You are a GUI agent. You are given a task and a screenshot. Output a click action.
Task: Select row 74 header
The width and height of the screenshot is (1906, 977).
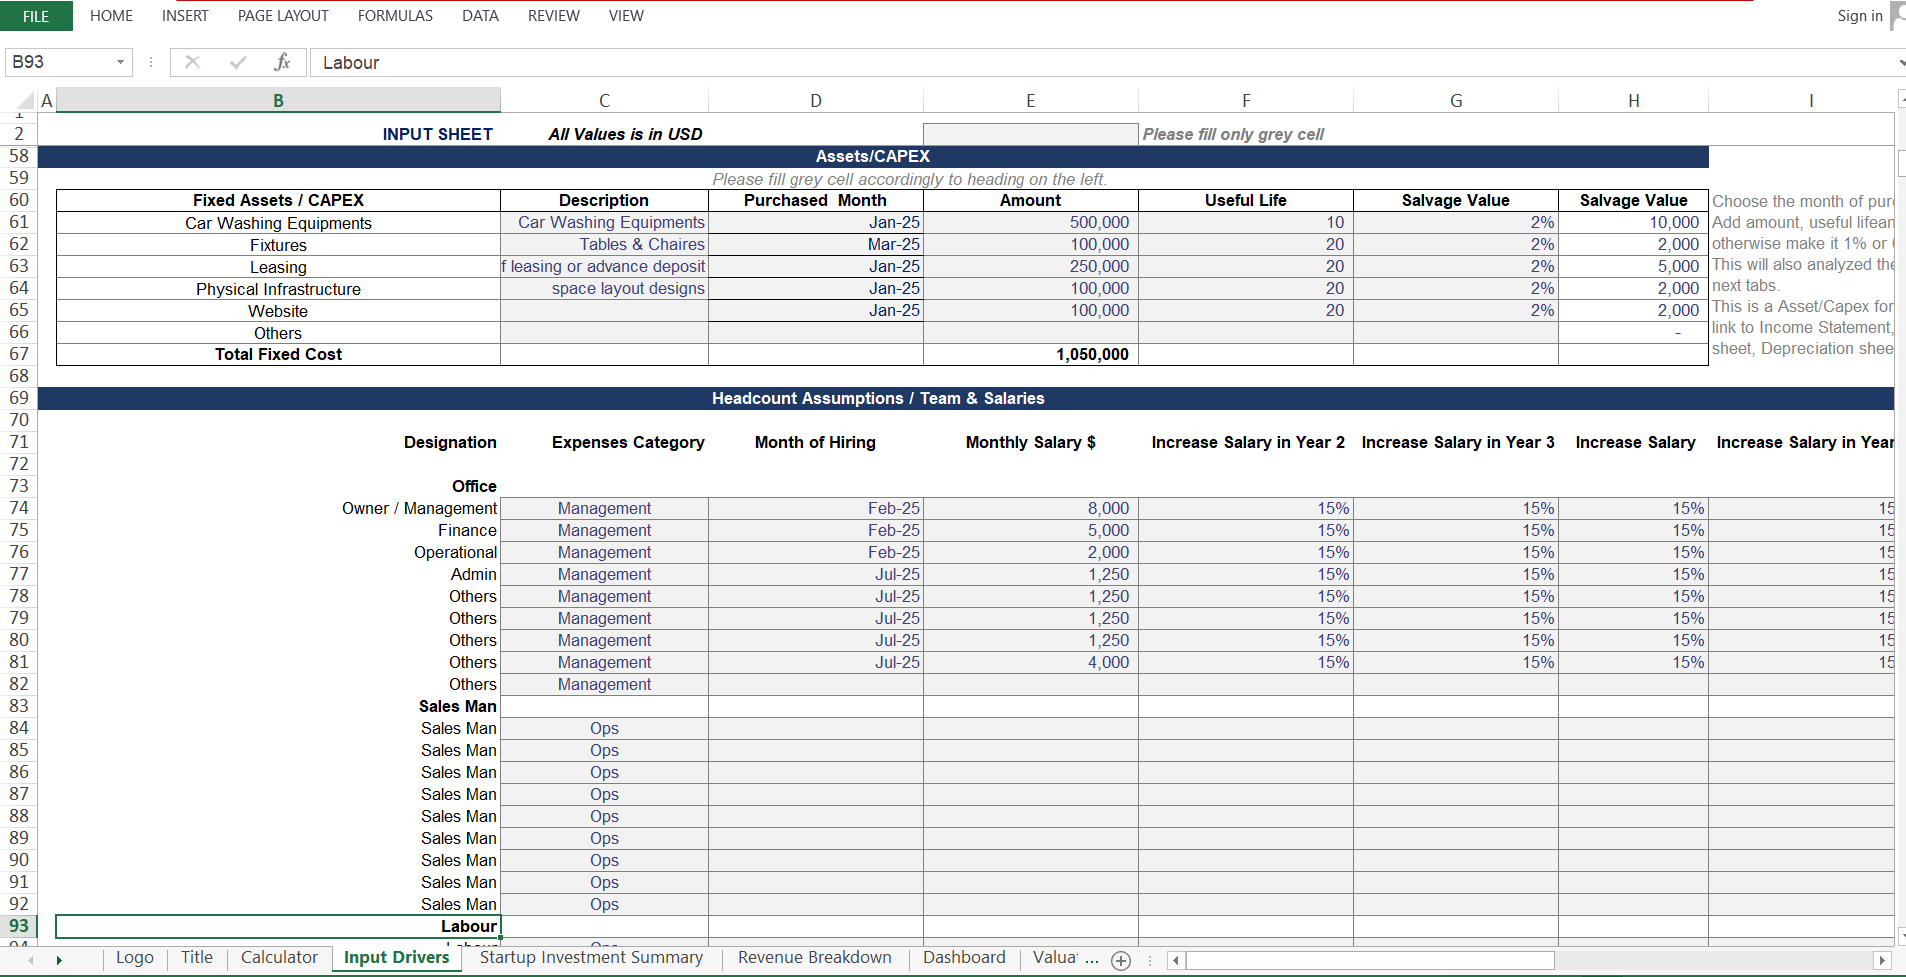point(19,508)
